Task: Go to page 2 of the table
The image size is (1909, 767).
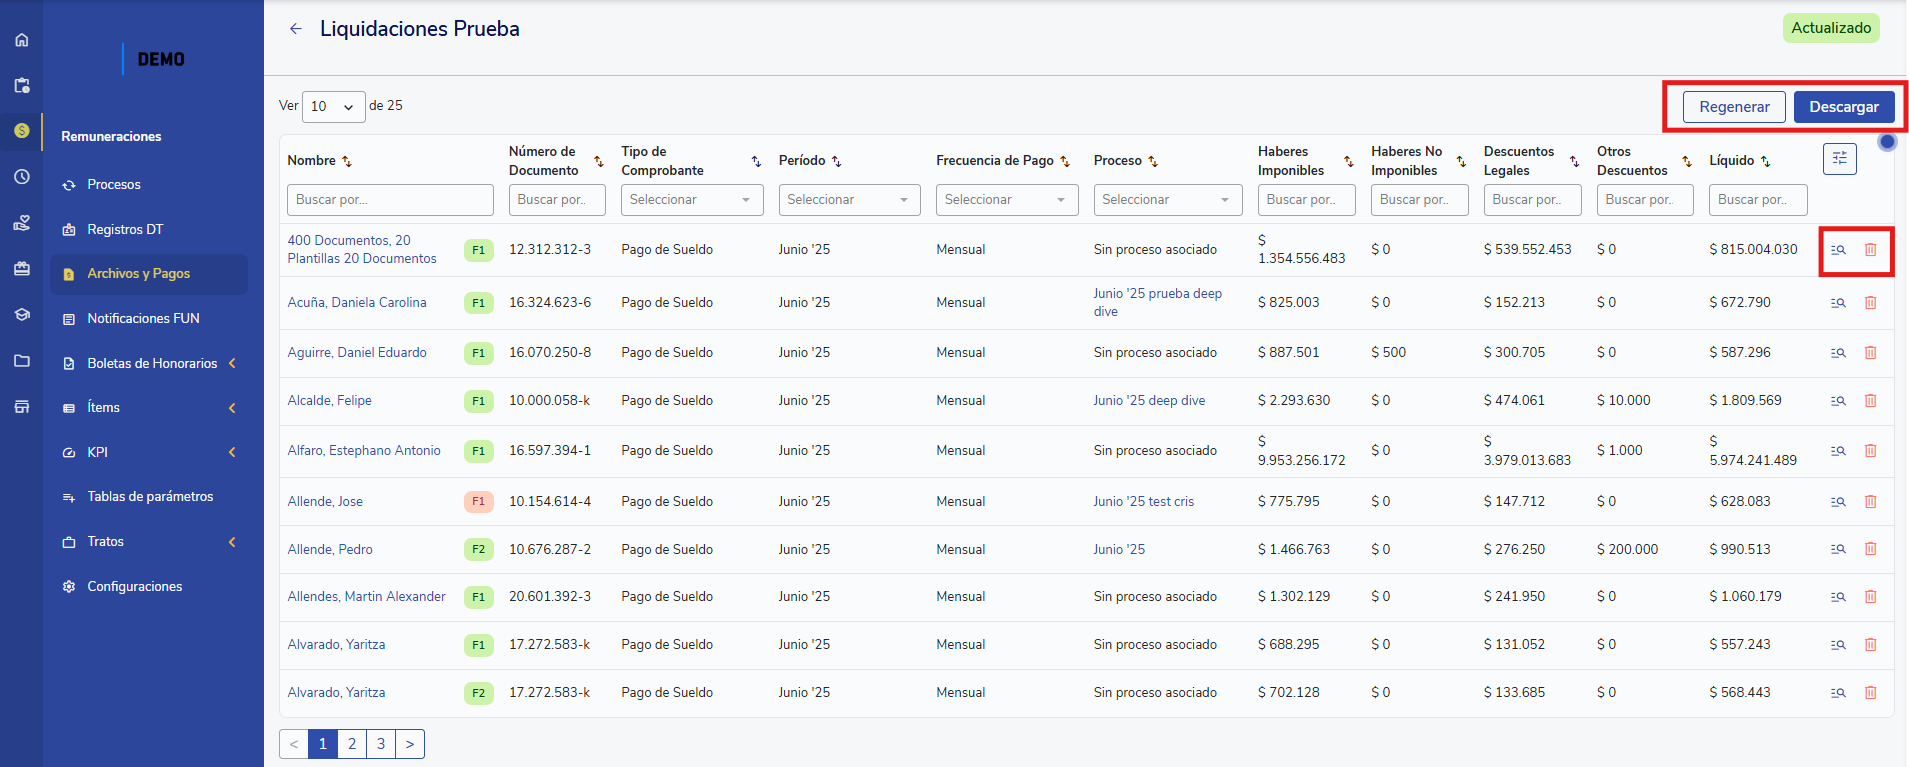Action: point(352,744)
